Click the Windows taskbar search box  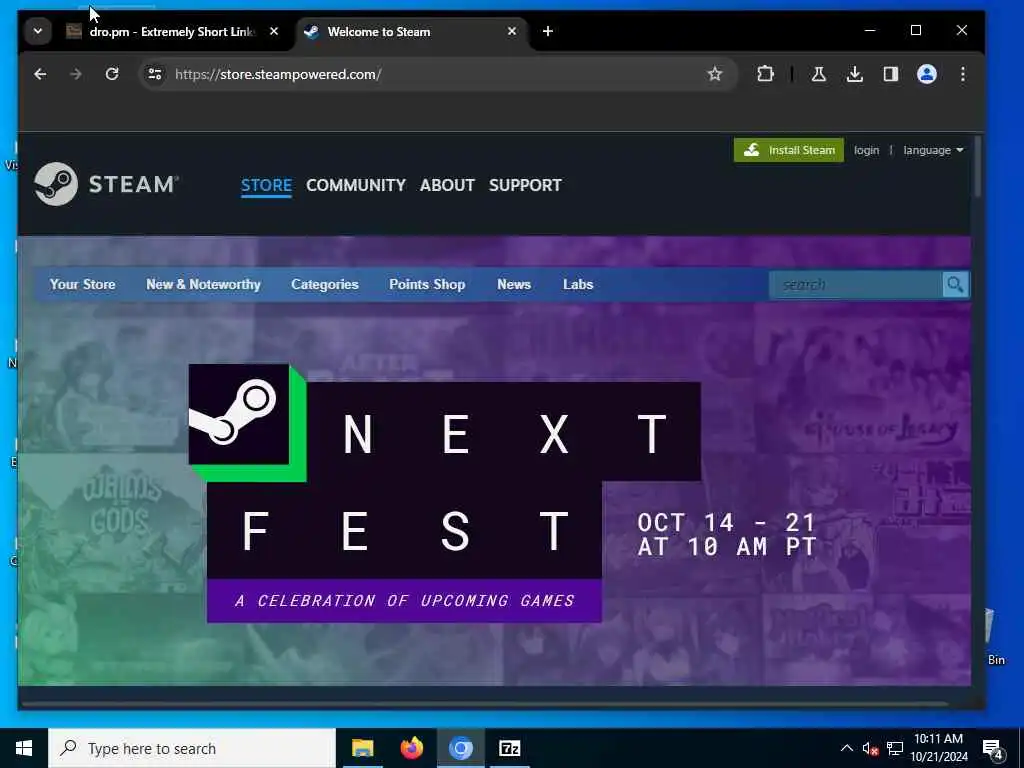pos(191,748)
